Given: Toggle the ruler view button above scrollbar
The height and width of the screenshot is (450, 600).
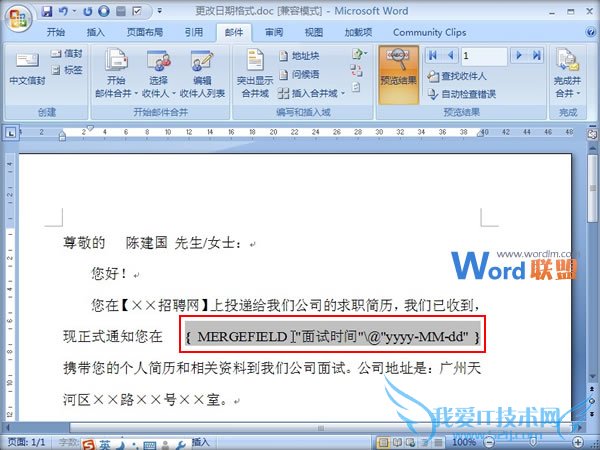Looking at the screenshot, I should [x=592, y=134].
